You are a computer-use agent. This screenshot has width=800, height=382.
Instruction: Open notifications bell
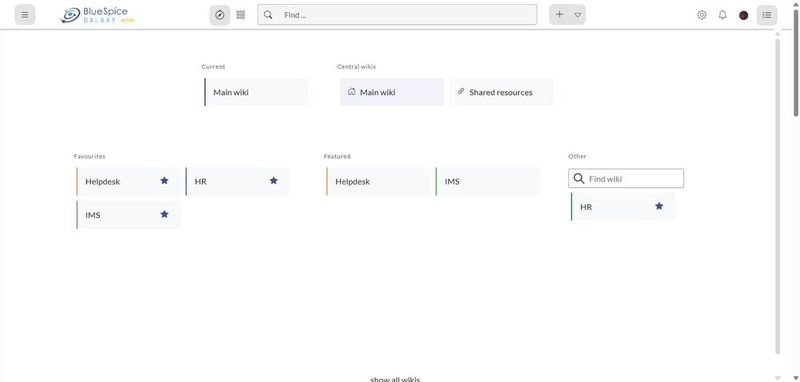point(722,15)
